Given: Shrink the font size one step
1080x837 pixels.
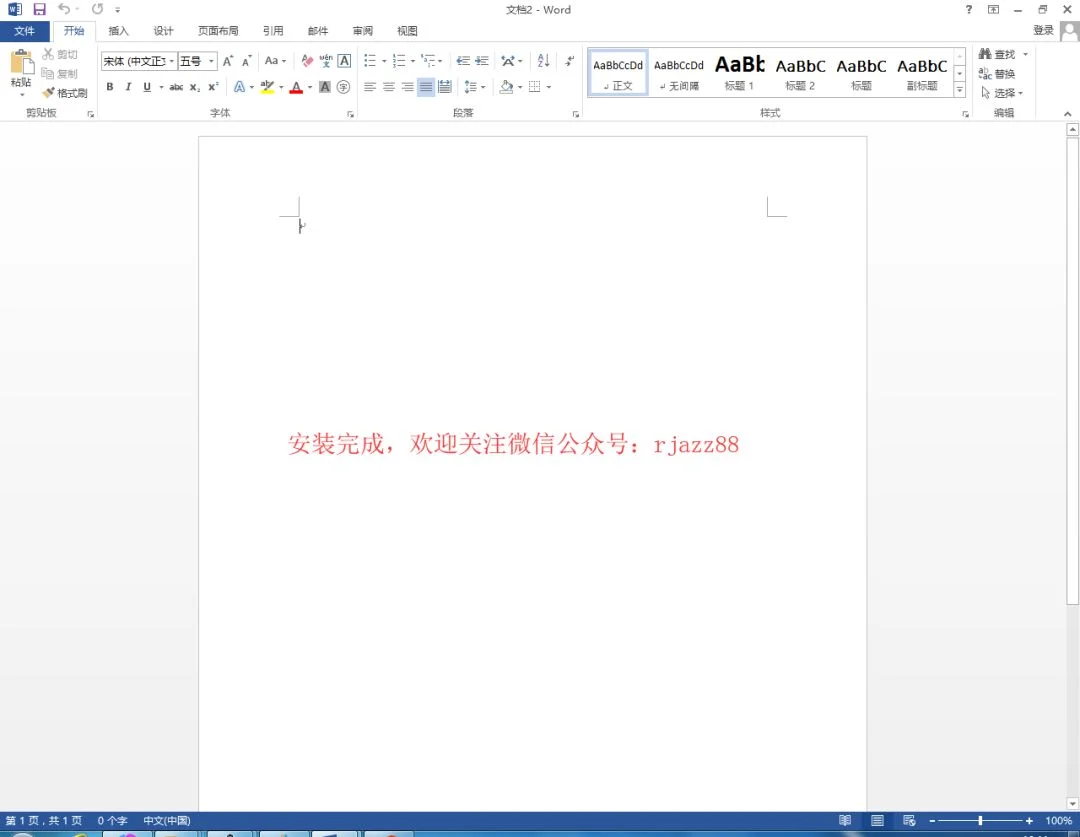Looking at the screenshot, I should tap(247, 61).
